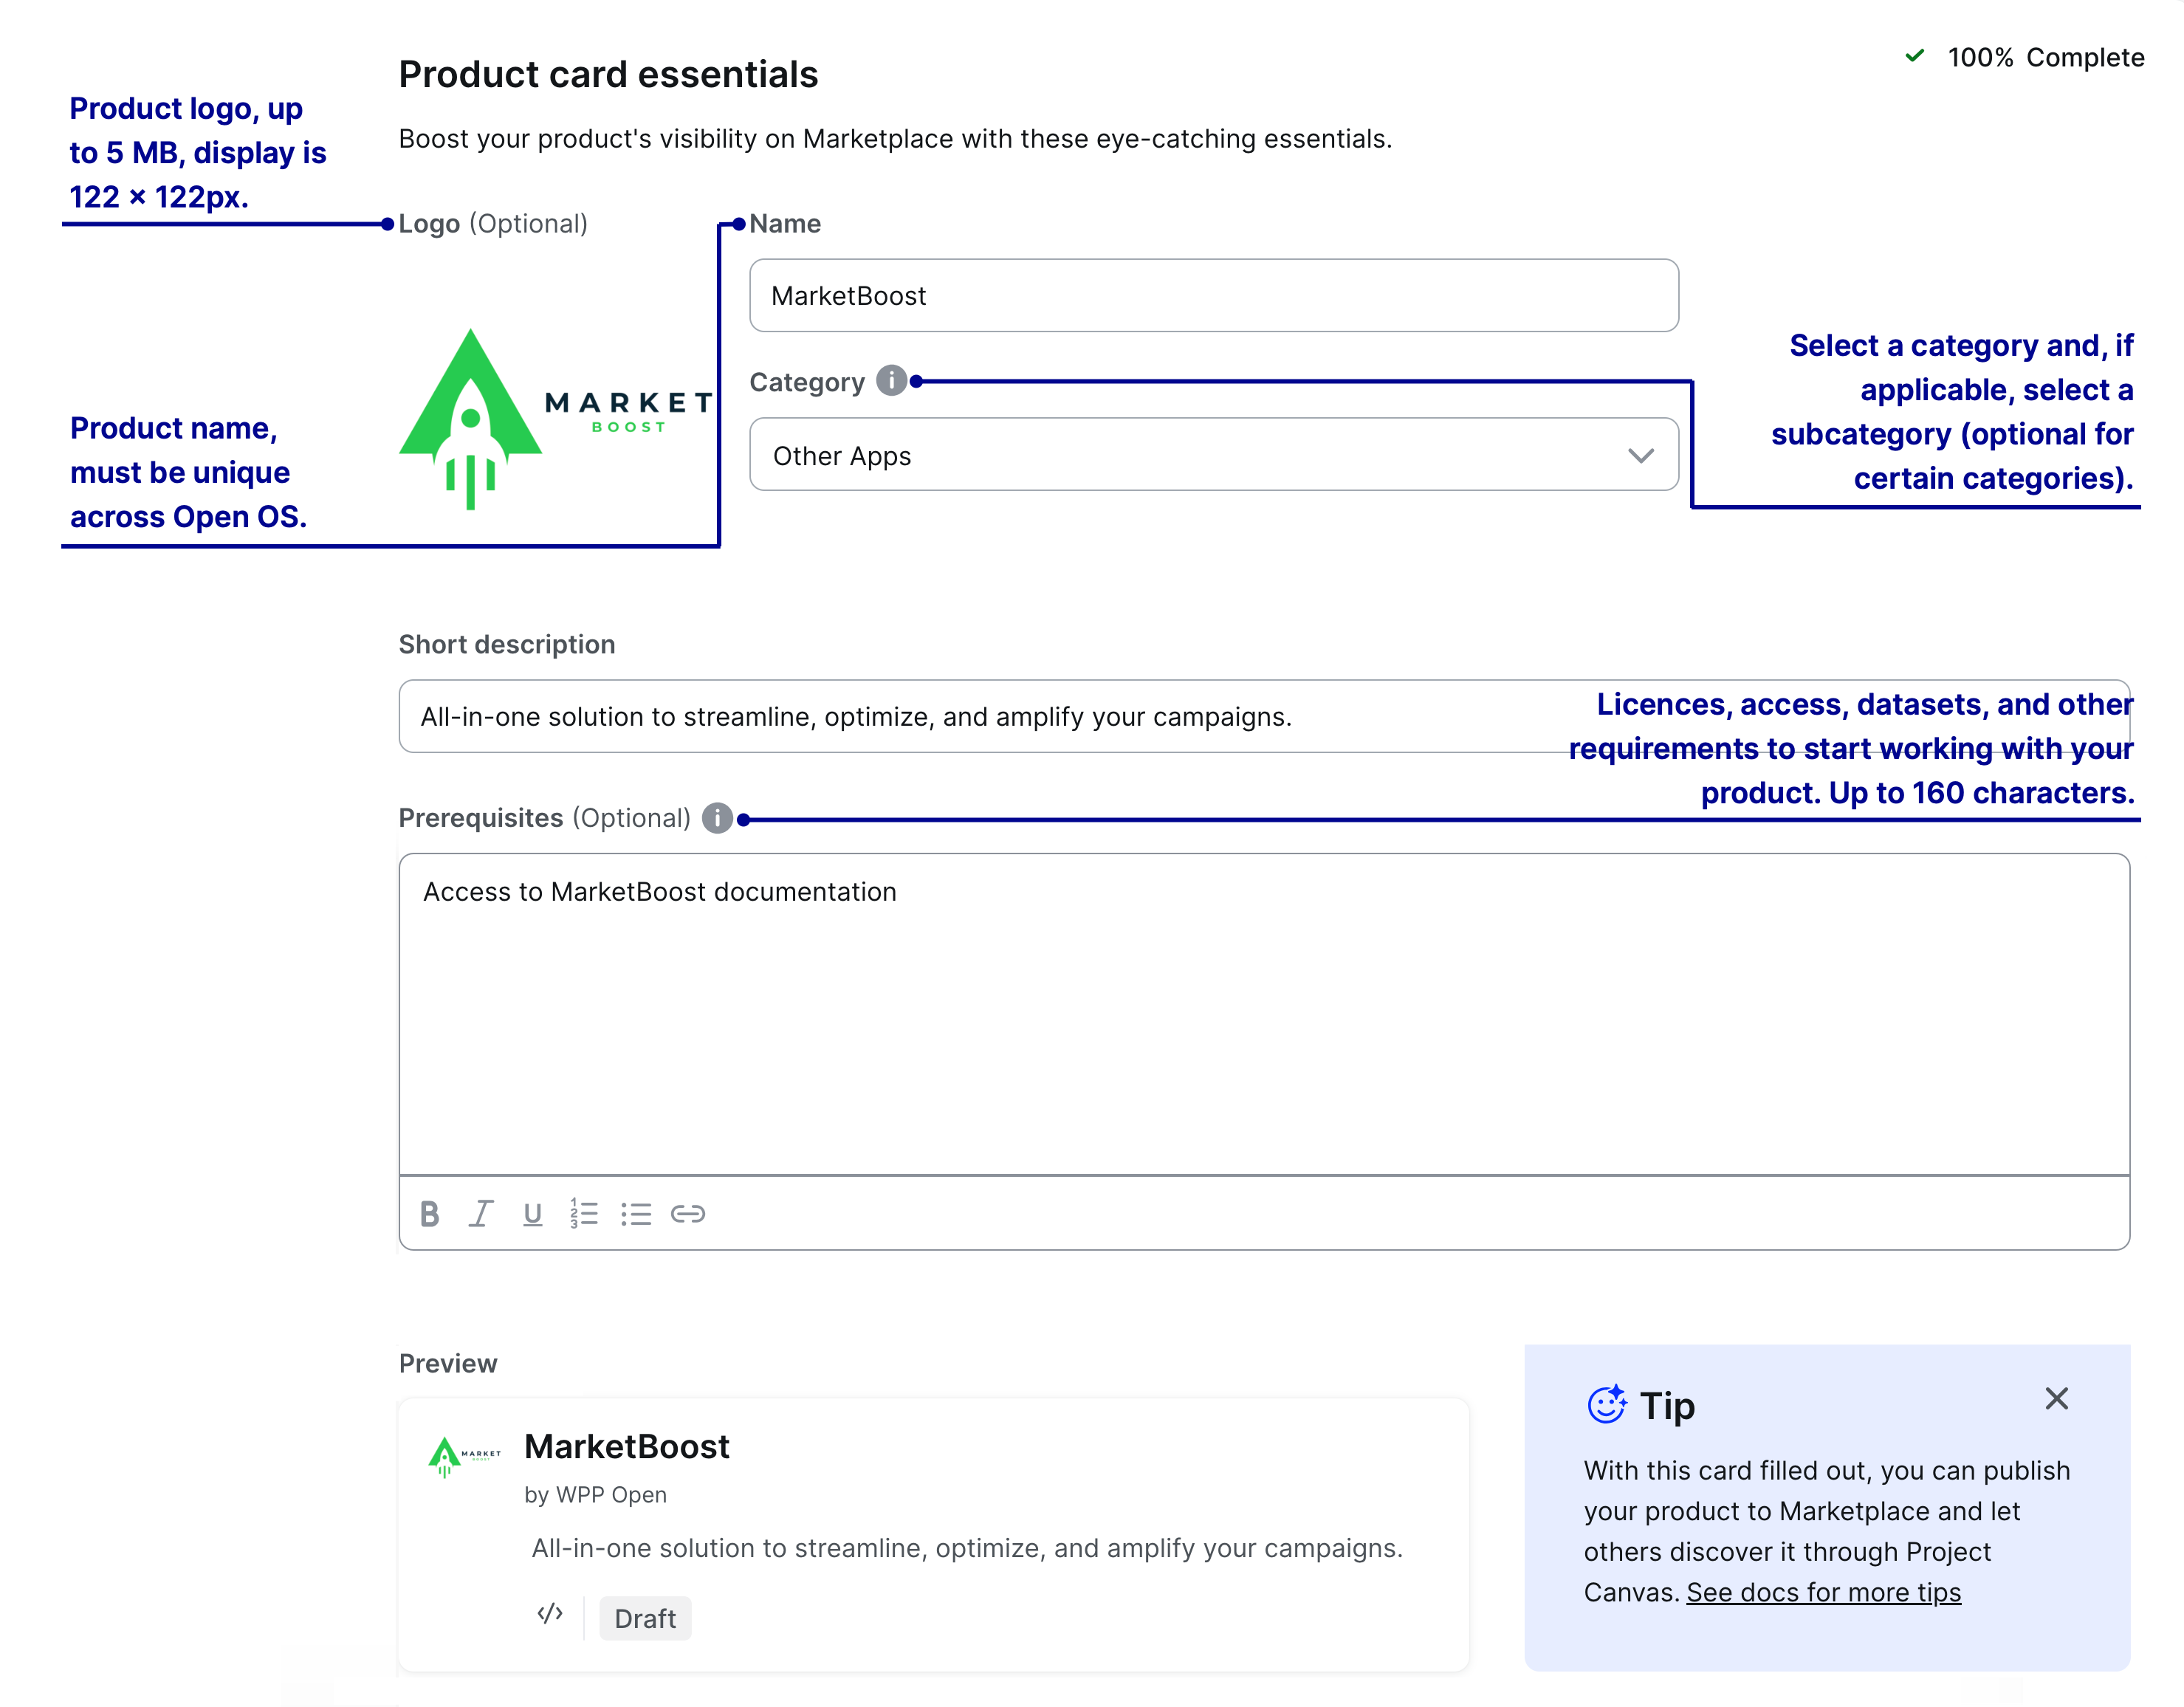The image size is (2184, 1707).
Task: Click the Category info icon
Action: click(x=891, y=381)
